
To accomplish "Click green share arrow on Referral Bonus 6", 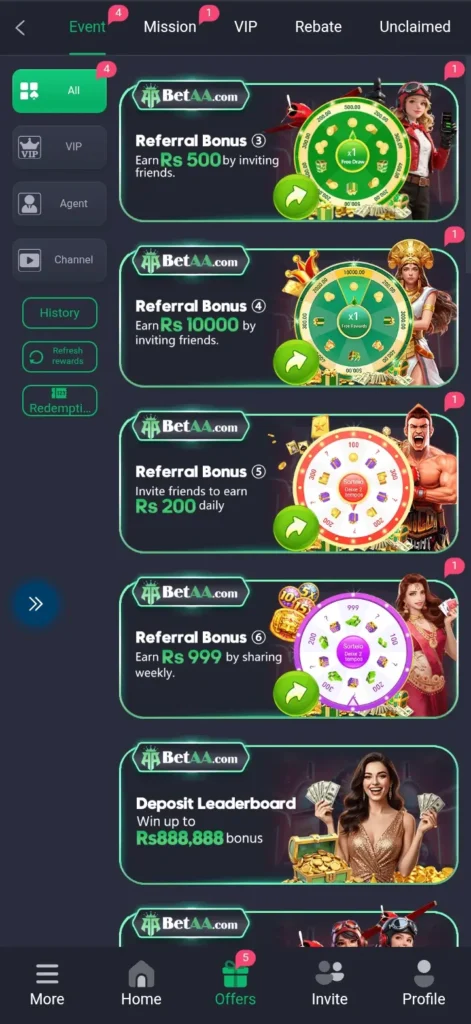I will click(x=295, y=692).
